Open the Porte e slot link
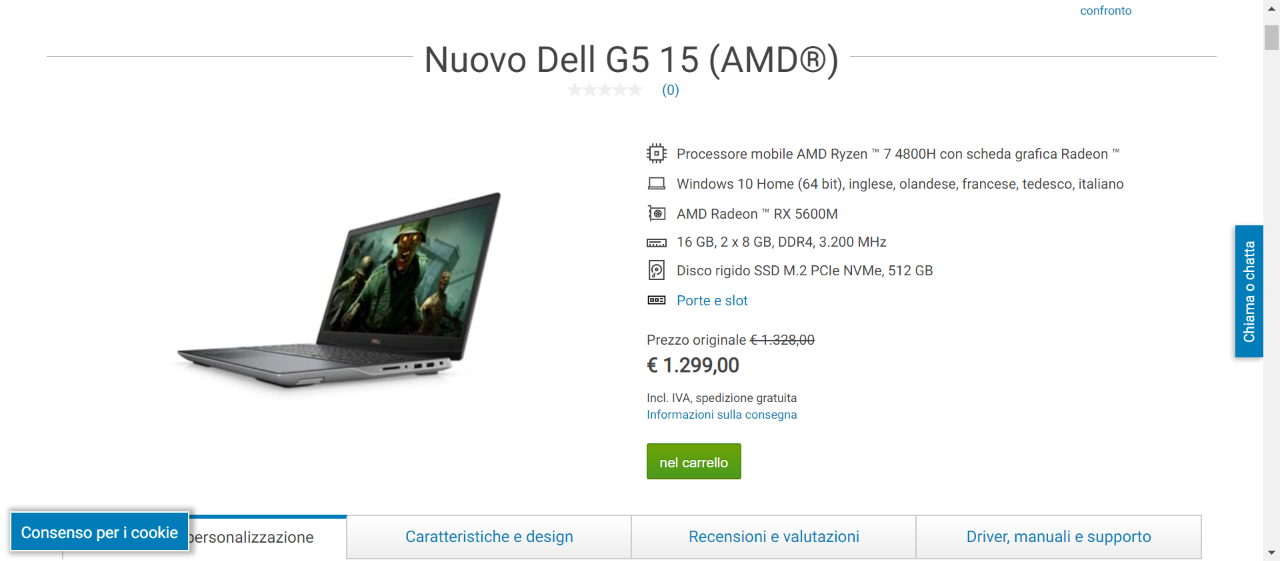 tap(712, 300)
